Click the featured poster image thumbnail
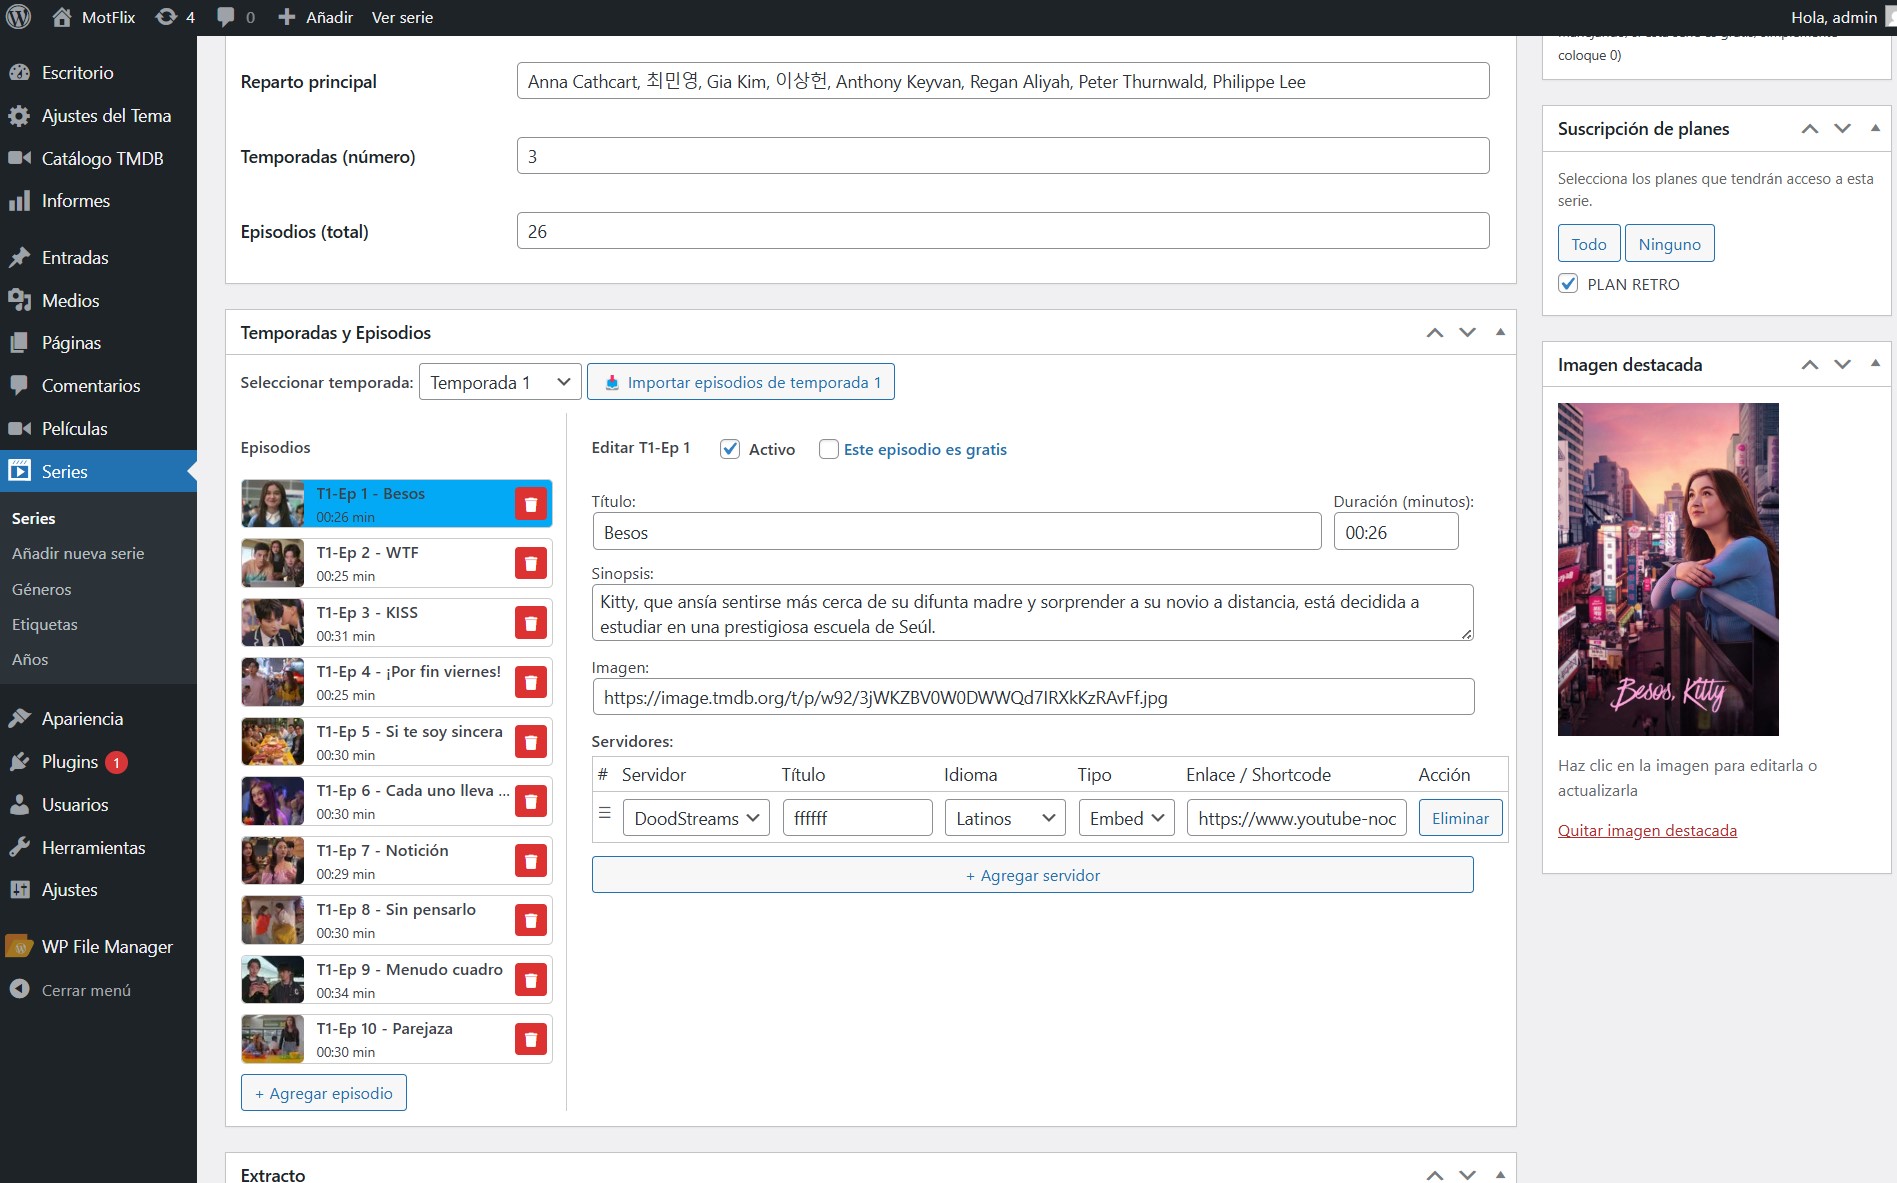 pyautogui.click(x=1667, y=569)
